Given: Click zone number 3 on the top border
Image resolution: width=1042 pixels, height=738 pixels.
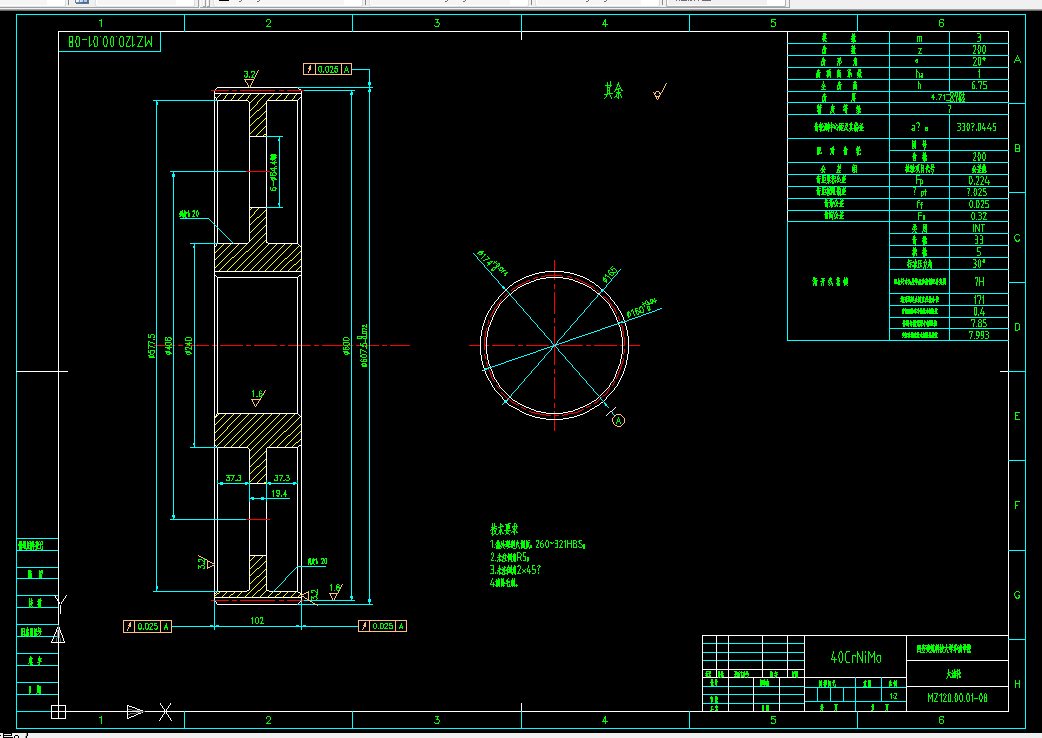Looking at the screenshot, I should point(437,23).
